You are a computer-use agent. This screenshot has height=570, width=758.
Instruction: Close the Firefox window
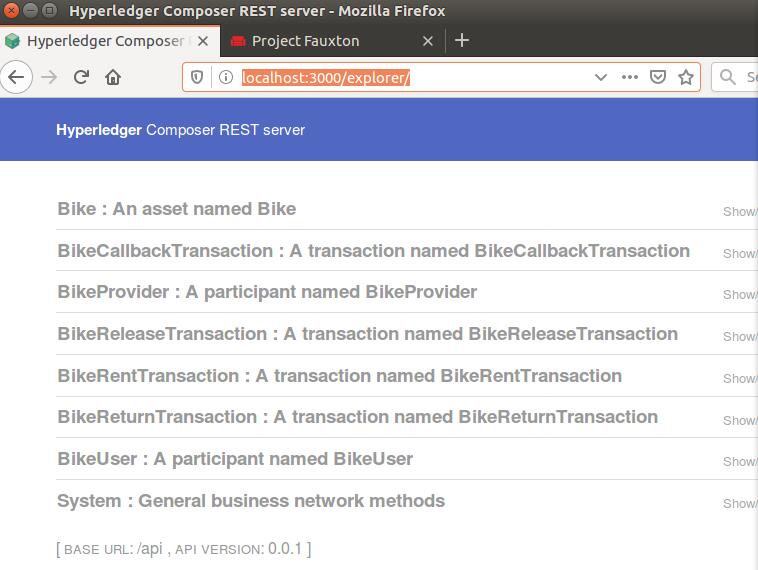[10, 10]
